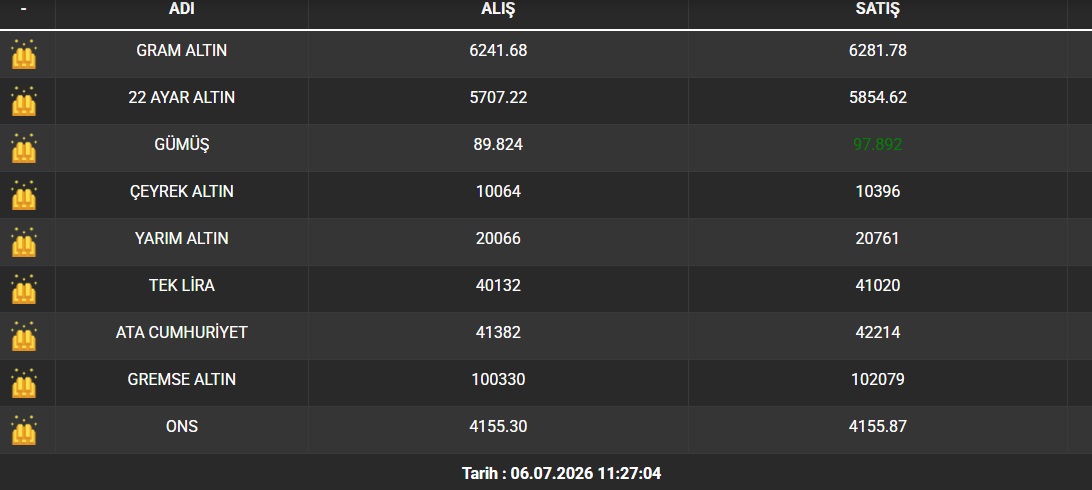
Task: Select the ÇEYREK ALTIN buying price 10064
Action: click(x=498, y=191)
